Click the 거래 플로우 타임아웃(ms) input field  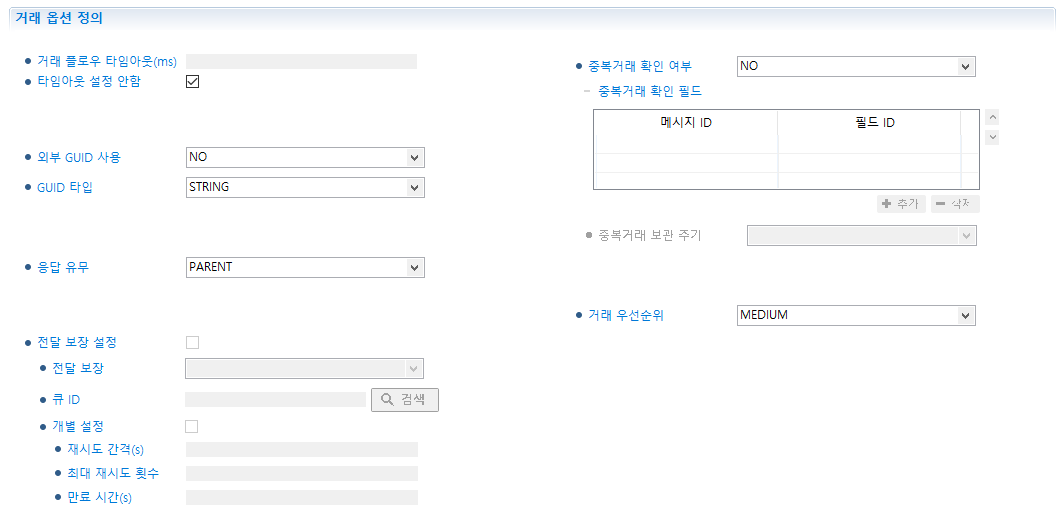(301, 62)
